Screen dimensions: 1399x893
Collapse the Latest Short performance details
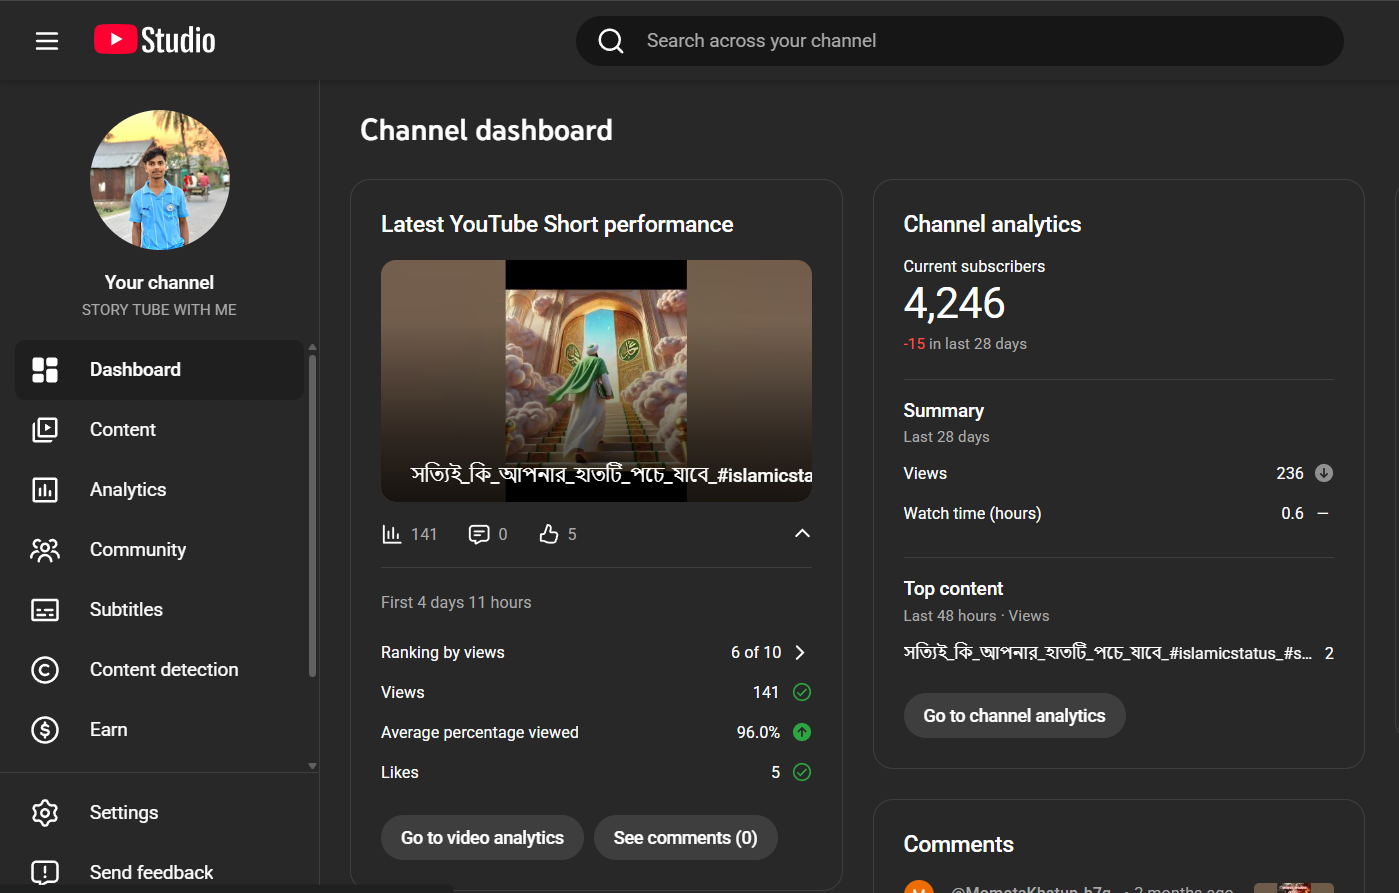tap(802, 534)
